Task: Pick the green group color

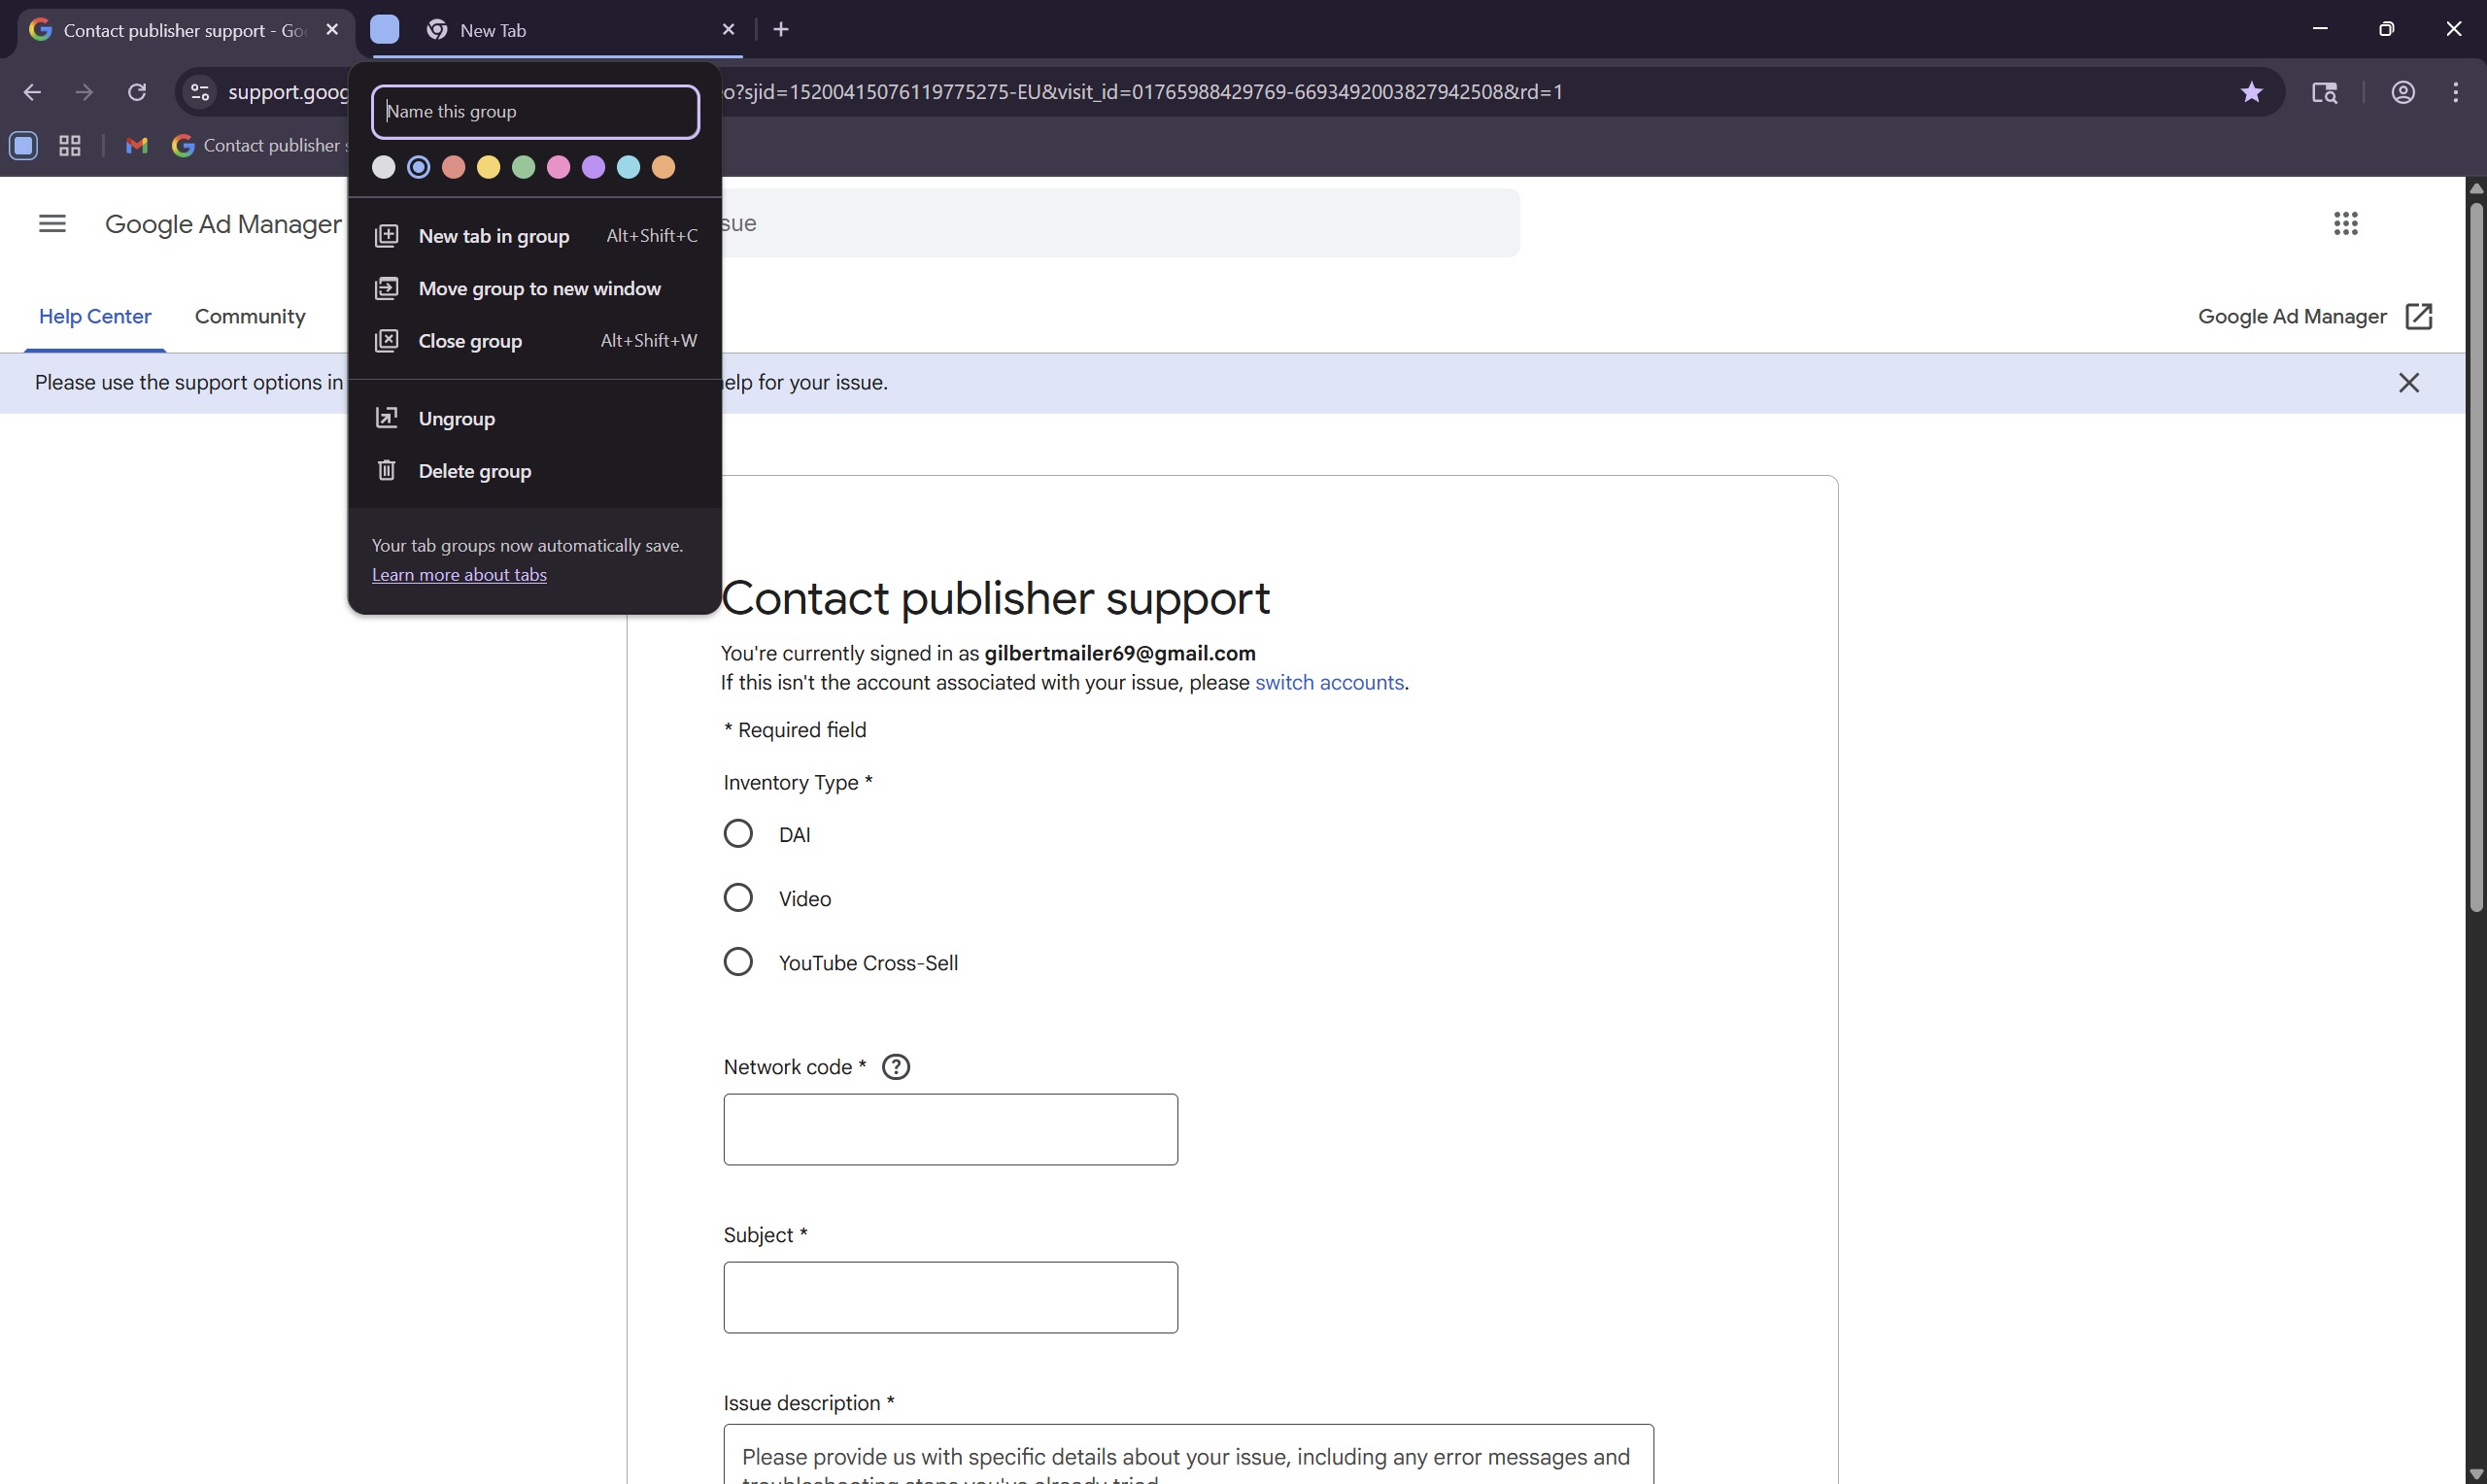Action: pos(523,168)
